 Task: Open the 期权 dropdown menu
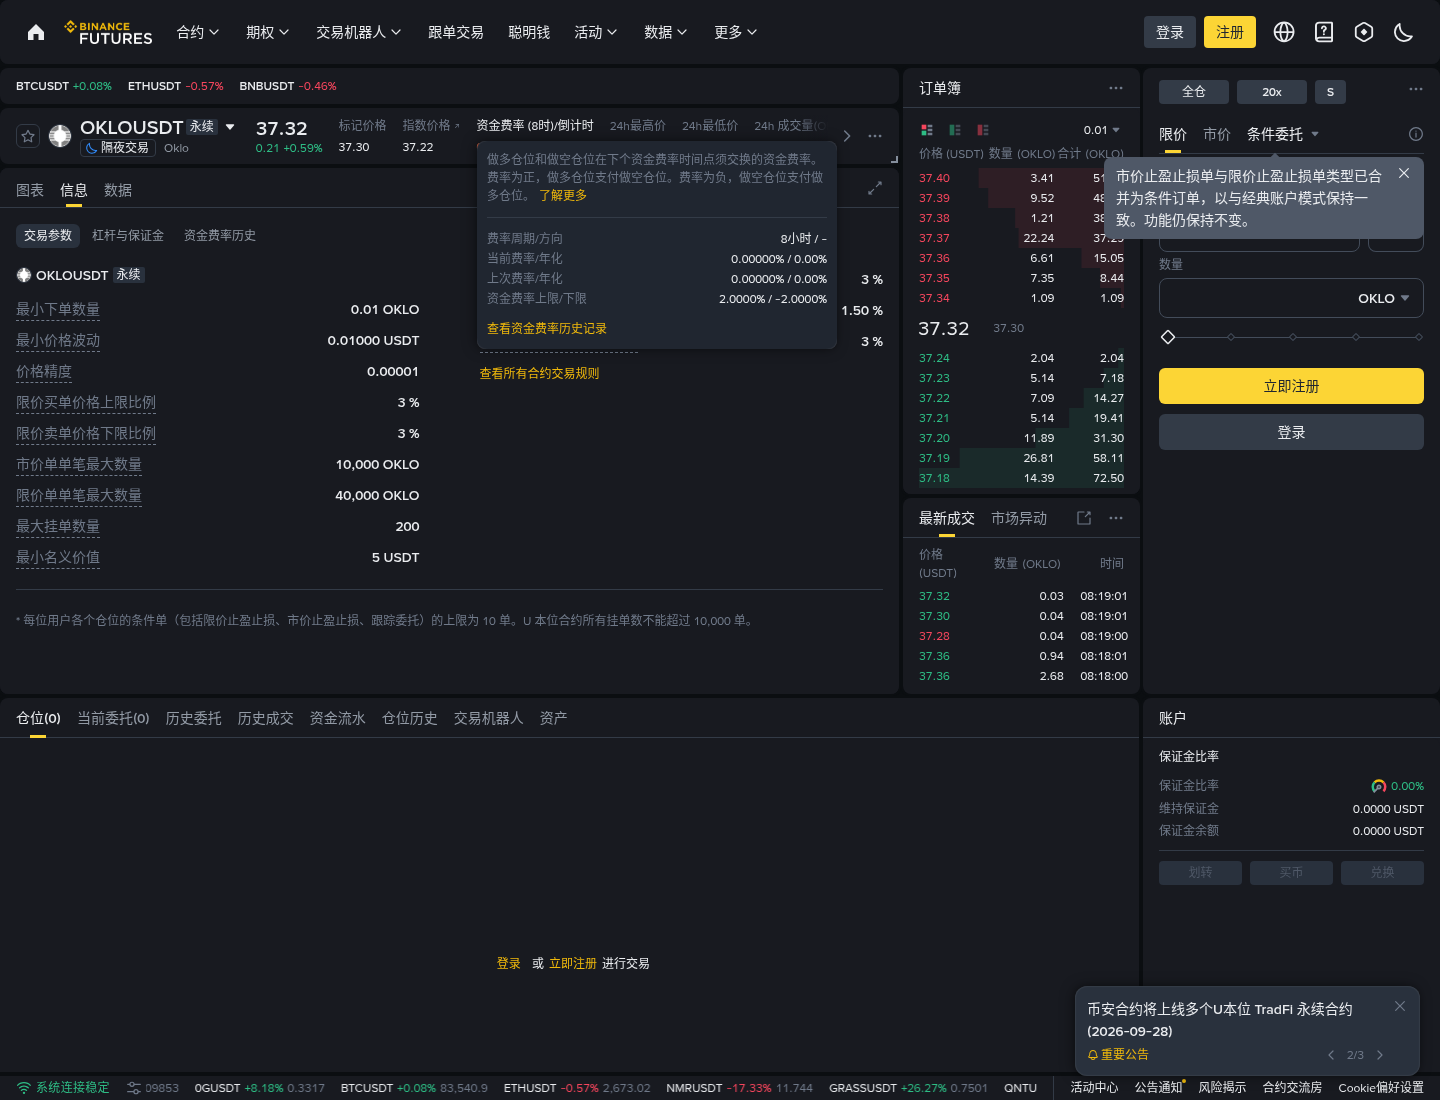pos(268,32)
